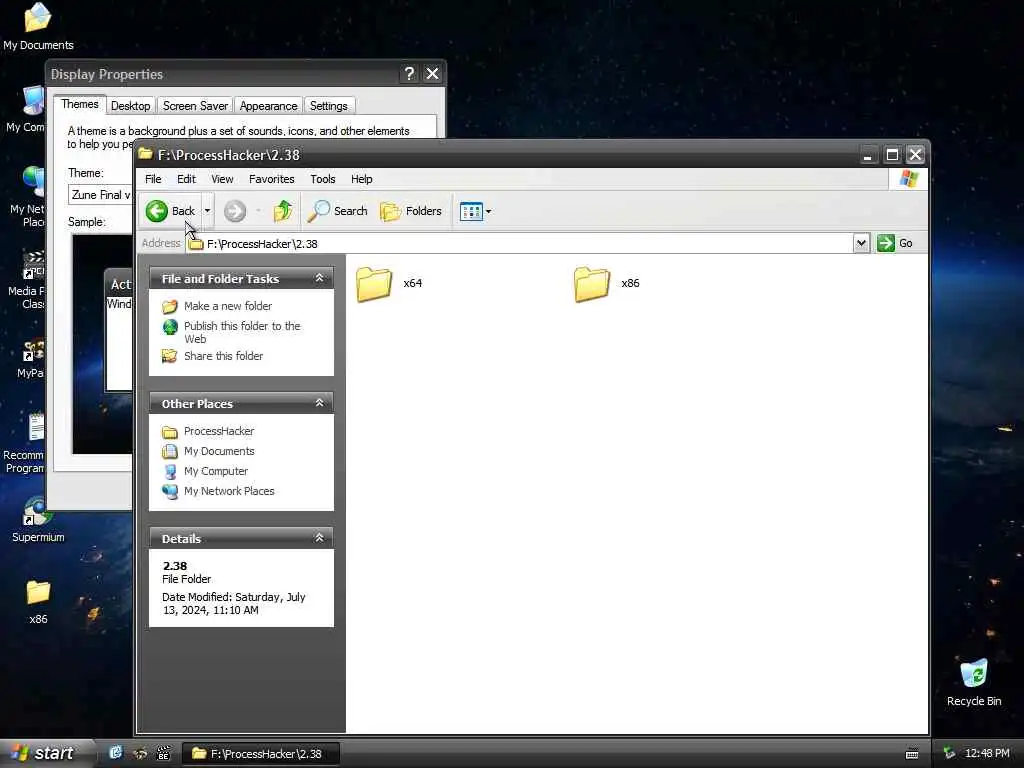Select the Recycle Bin desktop icon
This screenshot has width=1024, height=768.
pyautogui.click(x=974, y=682)
